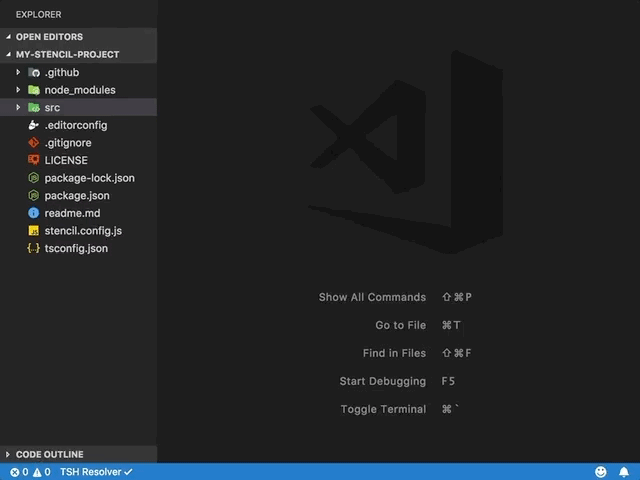Click the stencil.config.js JS icon
Image resolution: width=640 pixels, height=480 pixels.
coord(33,231)
